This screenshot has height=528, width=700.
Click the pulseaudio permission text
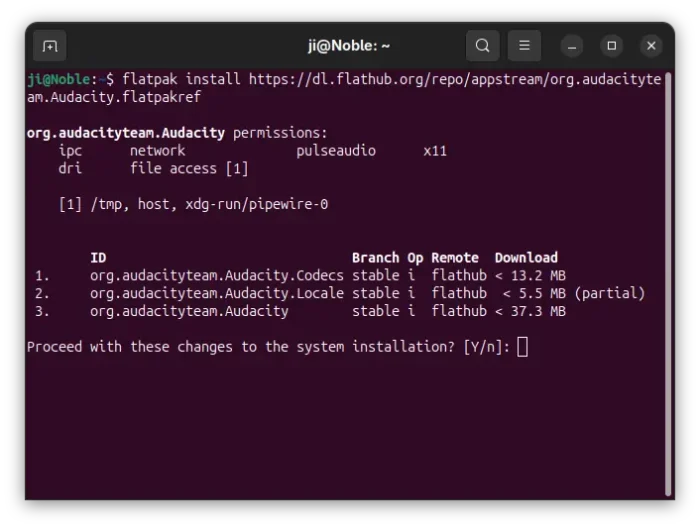coord(336,150)
